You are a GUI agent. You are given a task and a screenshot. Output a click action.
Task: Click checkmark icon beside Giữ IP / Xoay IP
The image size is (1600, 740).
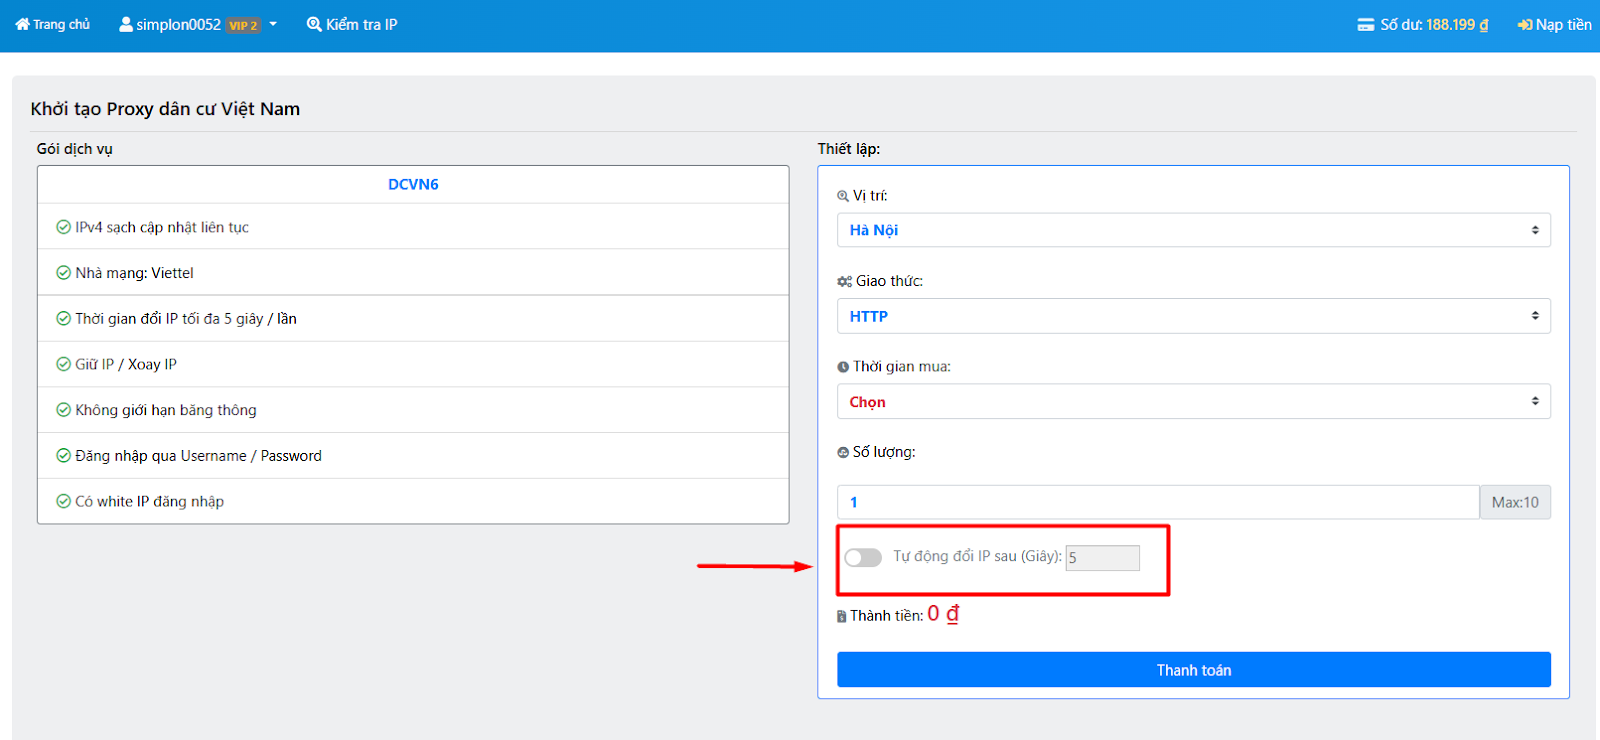63,364
